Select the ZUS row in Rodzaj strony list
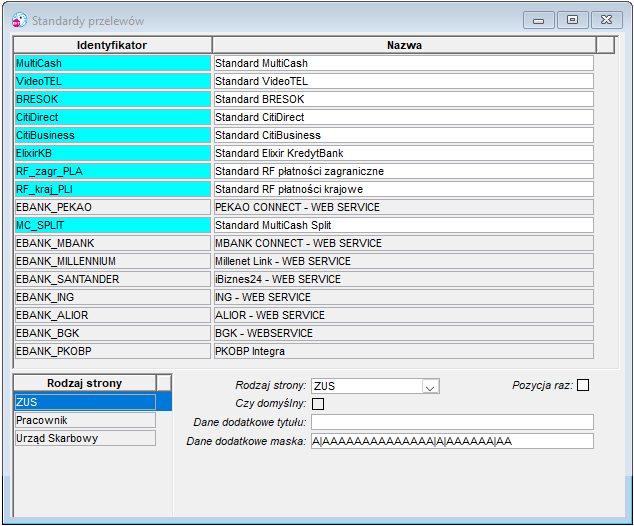The image size is (634, 526). 85,402
